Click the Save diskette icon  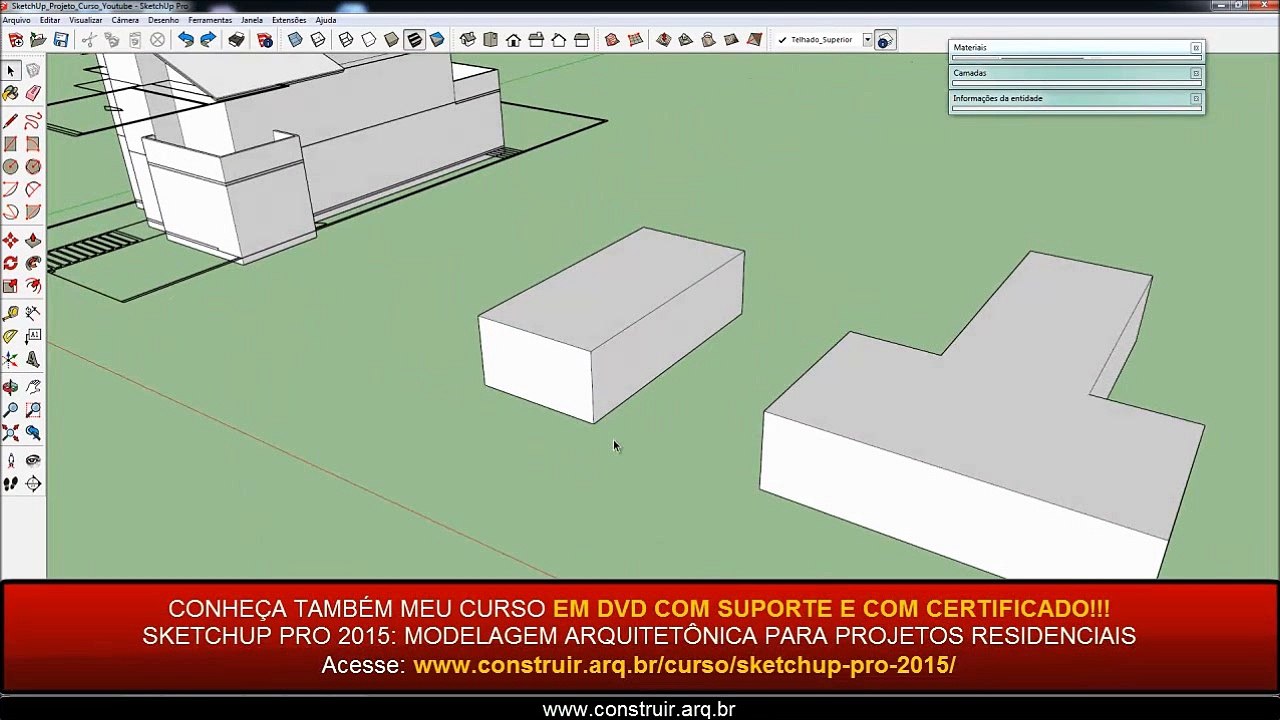pyautogui.click(x=61, y=40)
